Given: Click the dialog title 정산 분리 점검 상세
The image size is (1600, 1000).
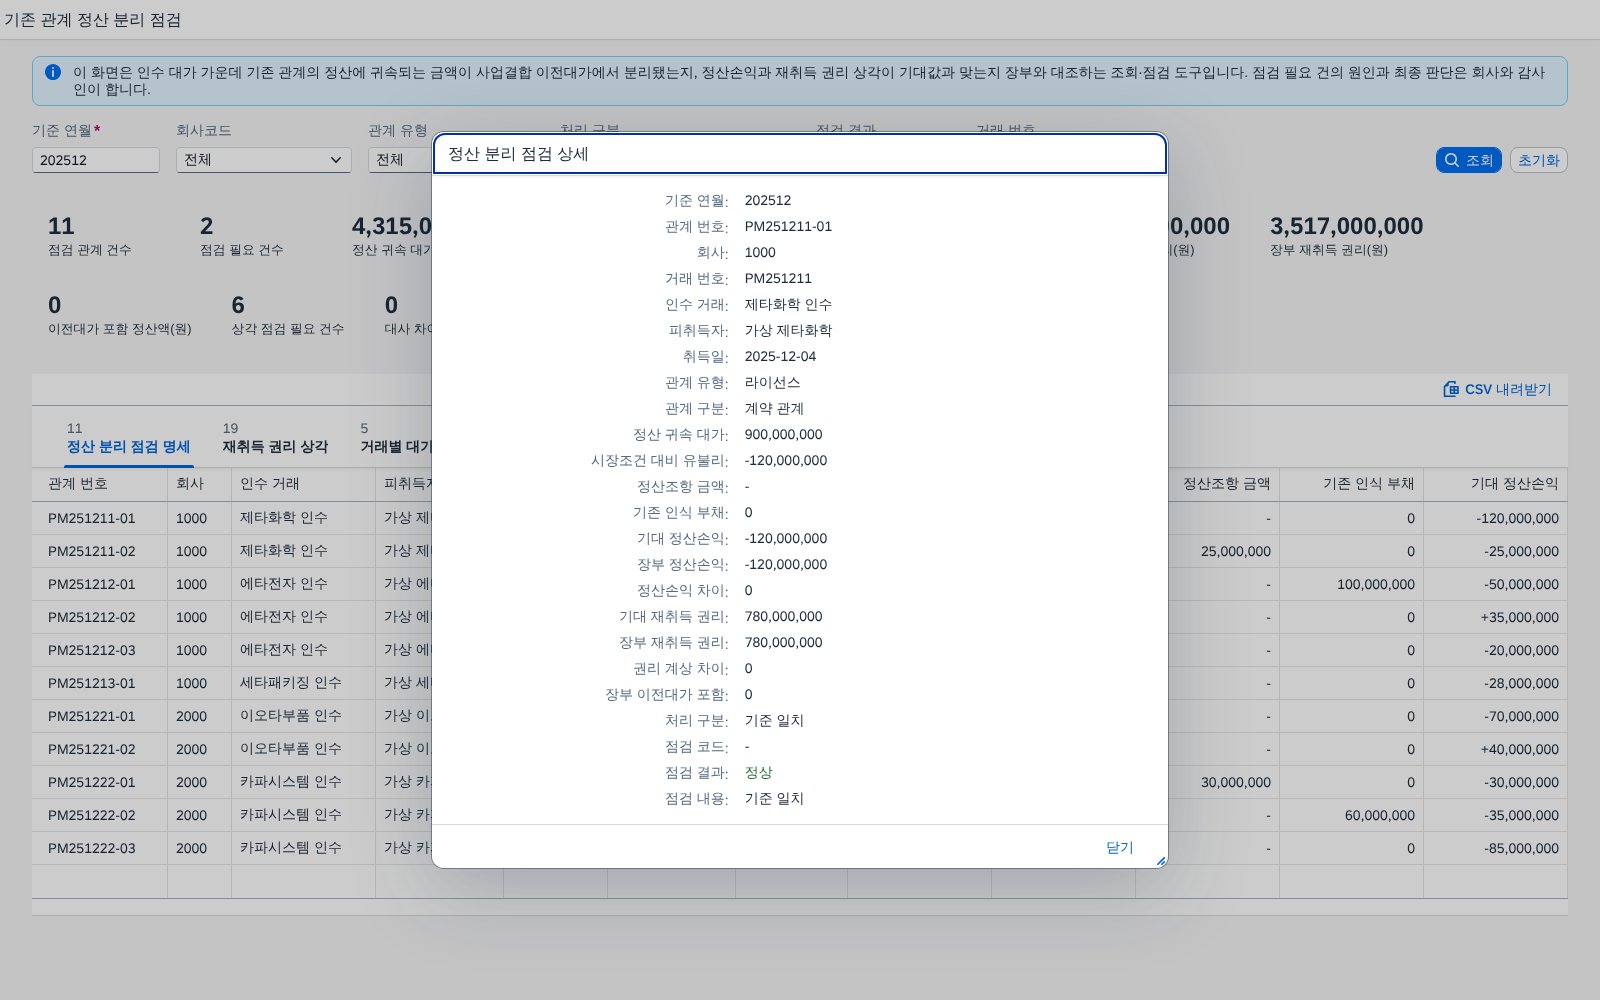Looking at the screenshot, I should pyautogui.click(x=518, y=154).
